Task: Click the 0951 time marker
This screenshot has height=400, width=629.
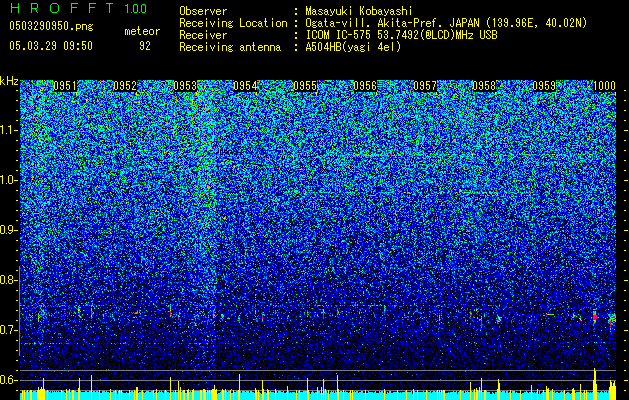Action: tap(65, 86)
